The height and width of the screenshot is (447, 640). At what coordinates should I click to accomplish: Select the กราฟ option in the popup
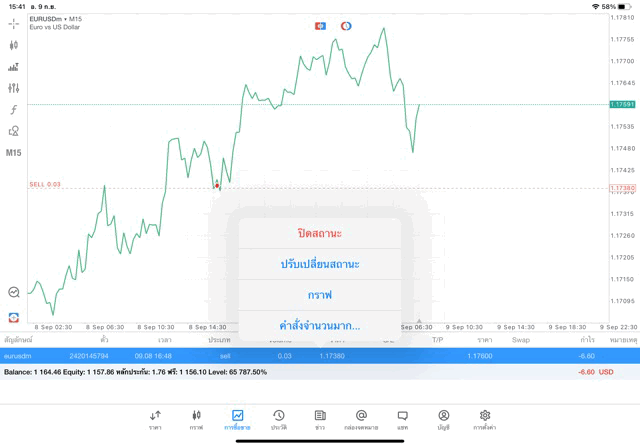[x=320, y=295]
